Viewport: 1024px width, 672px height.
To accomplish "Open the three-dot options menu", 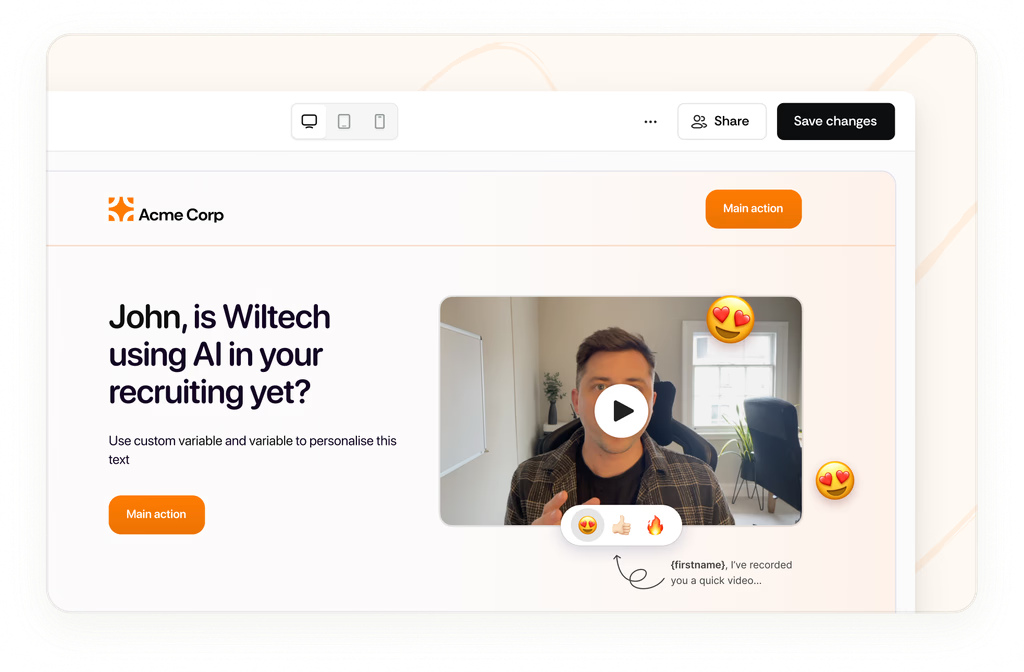I will [650, 121].
